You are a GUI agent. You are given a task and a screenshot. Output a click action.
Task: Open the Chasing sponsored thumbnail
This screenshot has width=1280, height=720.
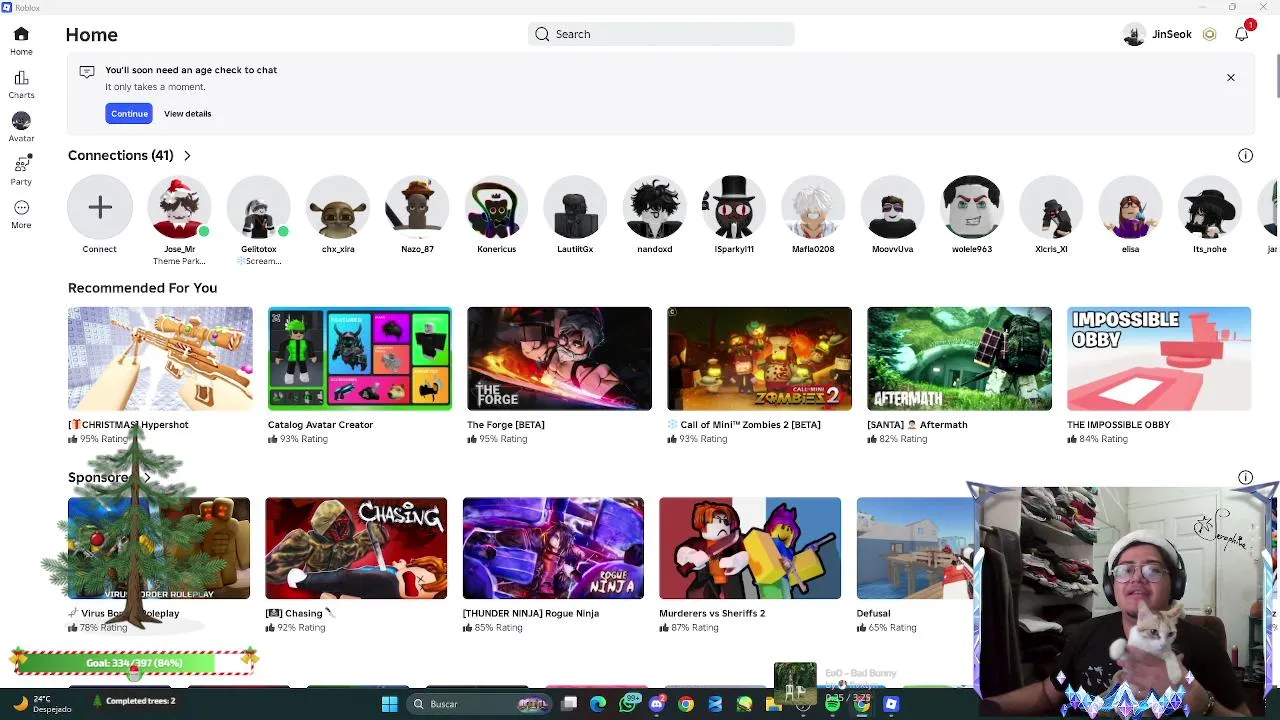[x=356, y=548]
